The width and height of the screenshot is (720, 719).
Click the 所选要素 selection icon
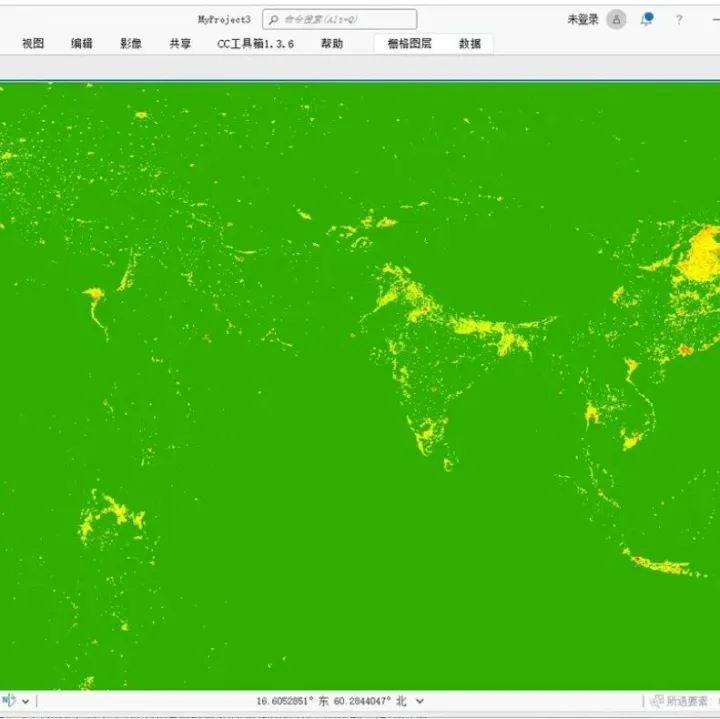[657, 701]
